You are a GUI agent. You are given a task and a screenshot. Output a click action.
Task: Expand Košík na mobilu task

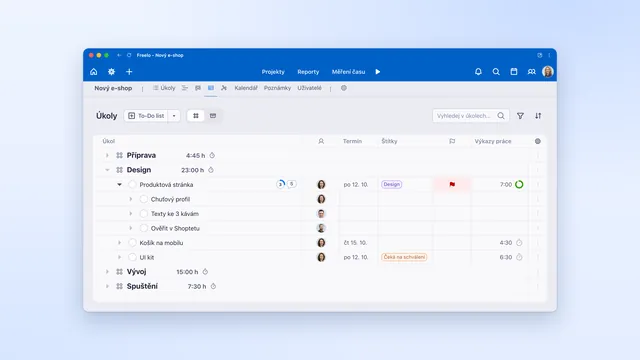pos(120,243)
